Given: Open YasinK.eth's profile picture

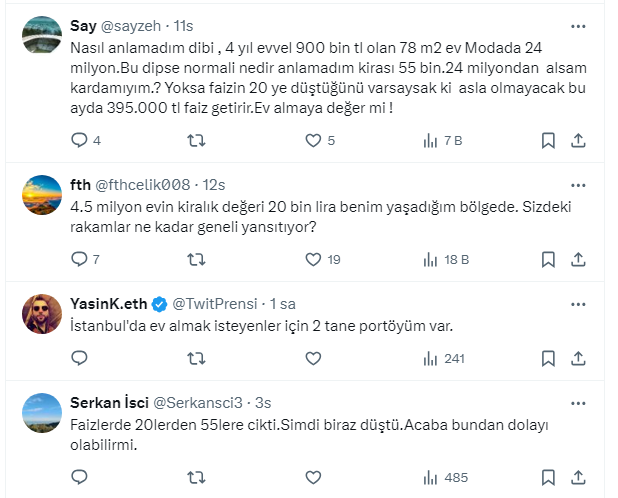Looking at the screenshot, I should [42, 314].
